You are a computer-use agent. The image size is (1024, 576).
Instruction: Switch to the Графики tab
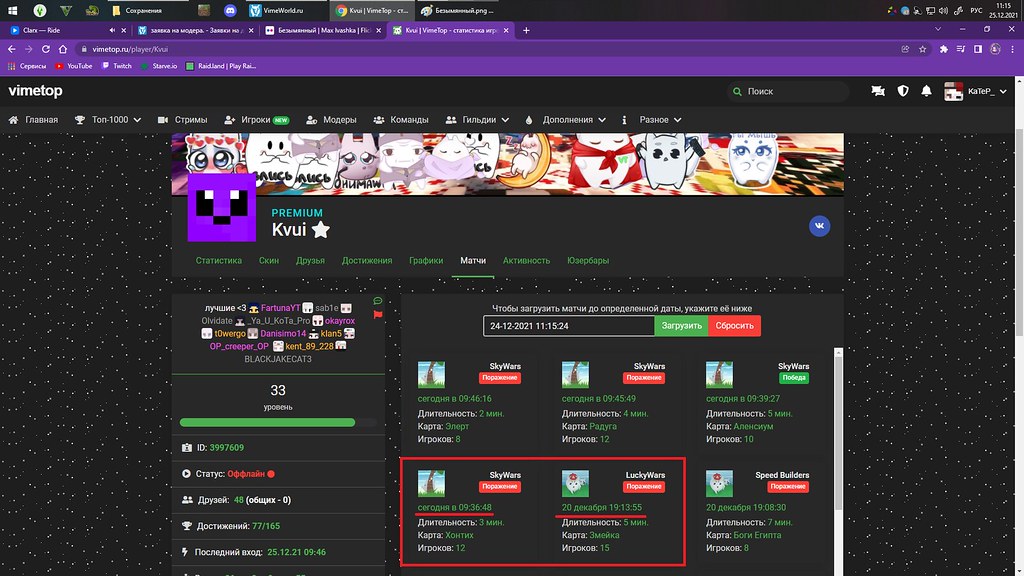coord(426,260)
